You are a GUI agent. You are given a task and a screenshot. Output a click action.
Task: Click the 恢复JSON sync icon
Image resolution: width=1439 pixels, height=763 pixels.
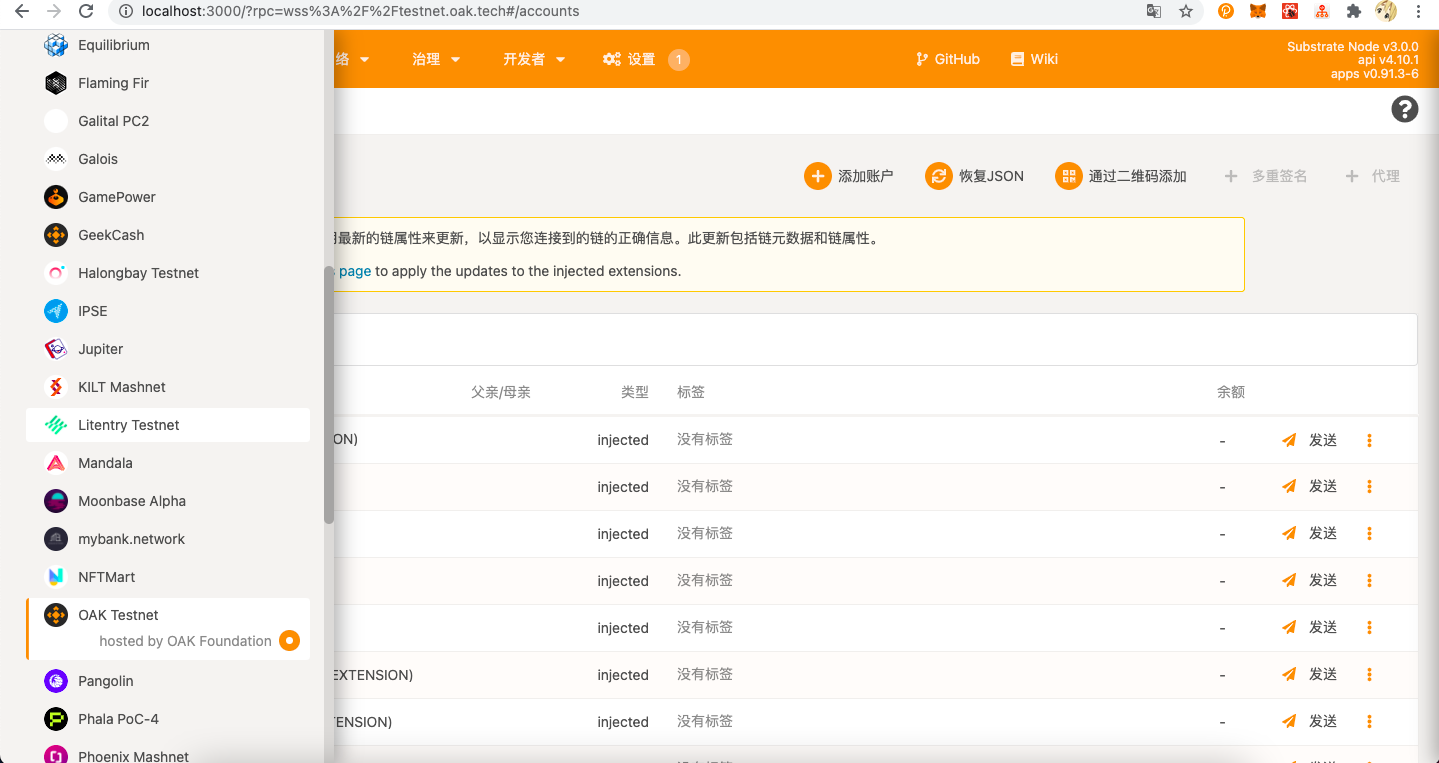pyautogui.click(x=938, y=176)
